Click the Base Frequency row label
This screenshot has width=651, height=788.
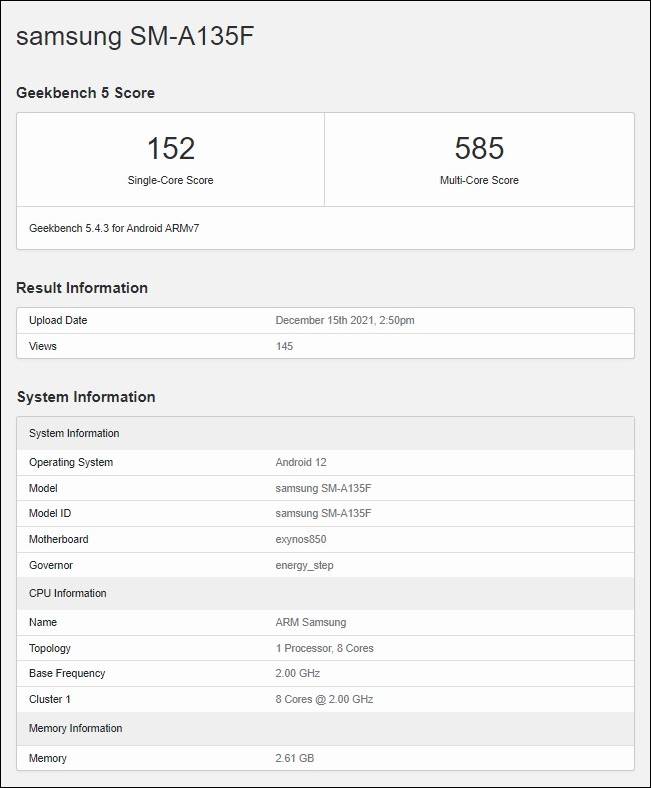[x=67, y=674]
